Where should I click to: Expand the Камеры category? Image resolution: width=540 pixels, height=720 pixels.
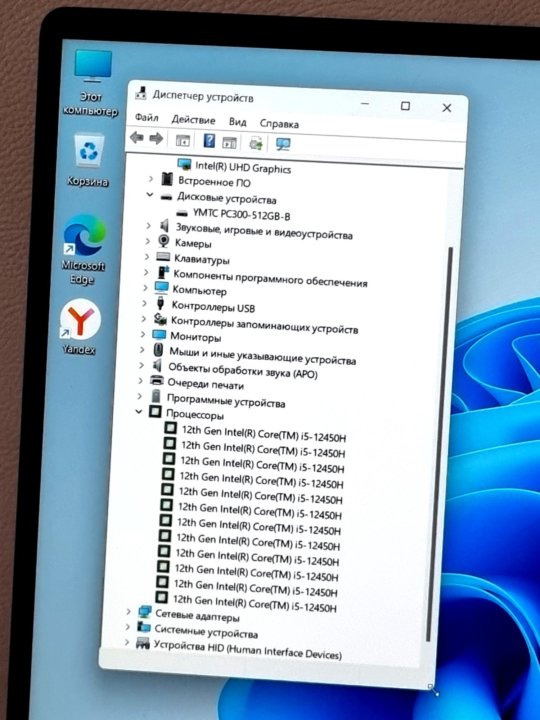[148, 241]
